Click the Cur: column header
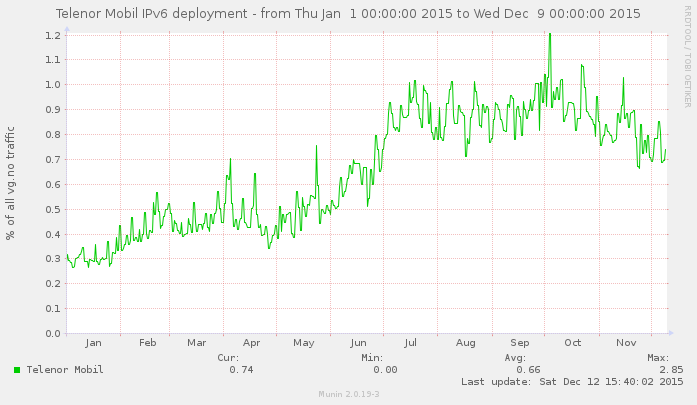The image size is (697, 405). coord(228,357)
